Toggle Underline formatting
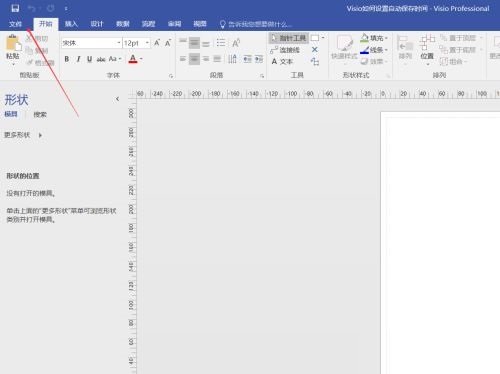Viewport: 500px width, 374px height. (x=89, y=59)
